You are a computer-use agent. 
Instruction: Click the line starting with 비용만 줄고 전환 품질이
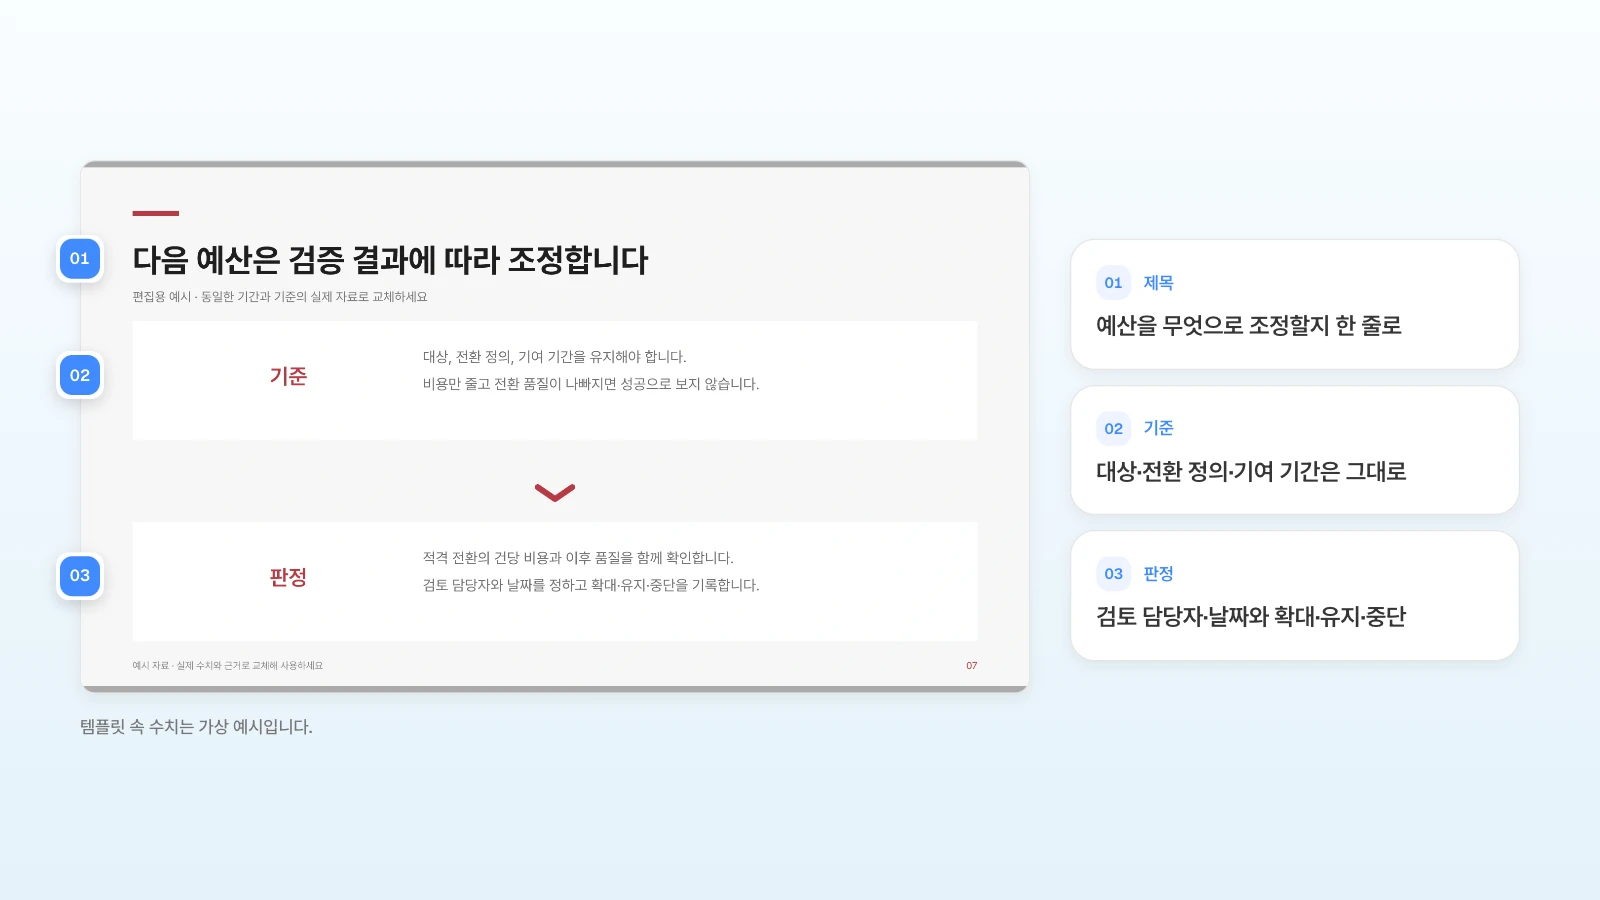[591, 384]
